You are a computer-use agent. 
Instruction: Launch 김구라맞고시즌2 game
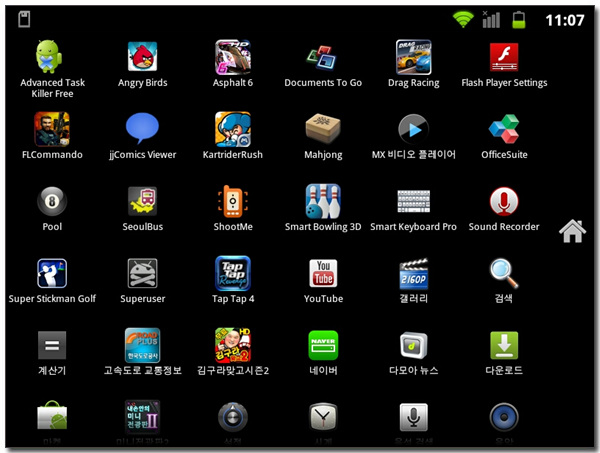point(233,352)
